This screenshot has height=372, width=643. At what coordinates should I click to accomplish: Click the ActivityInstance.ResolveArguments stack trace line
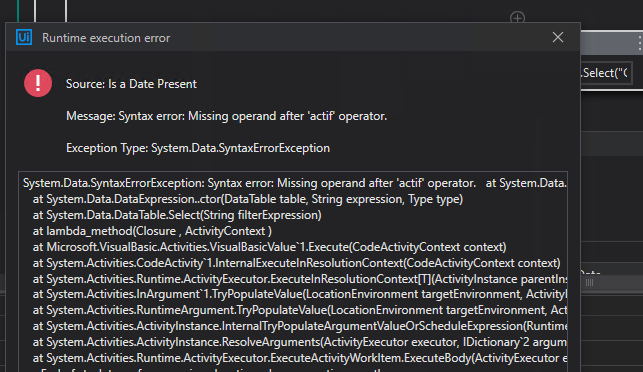click(300, 342)
